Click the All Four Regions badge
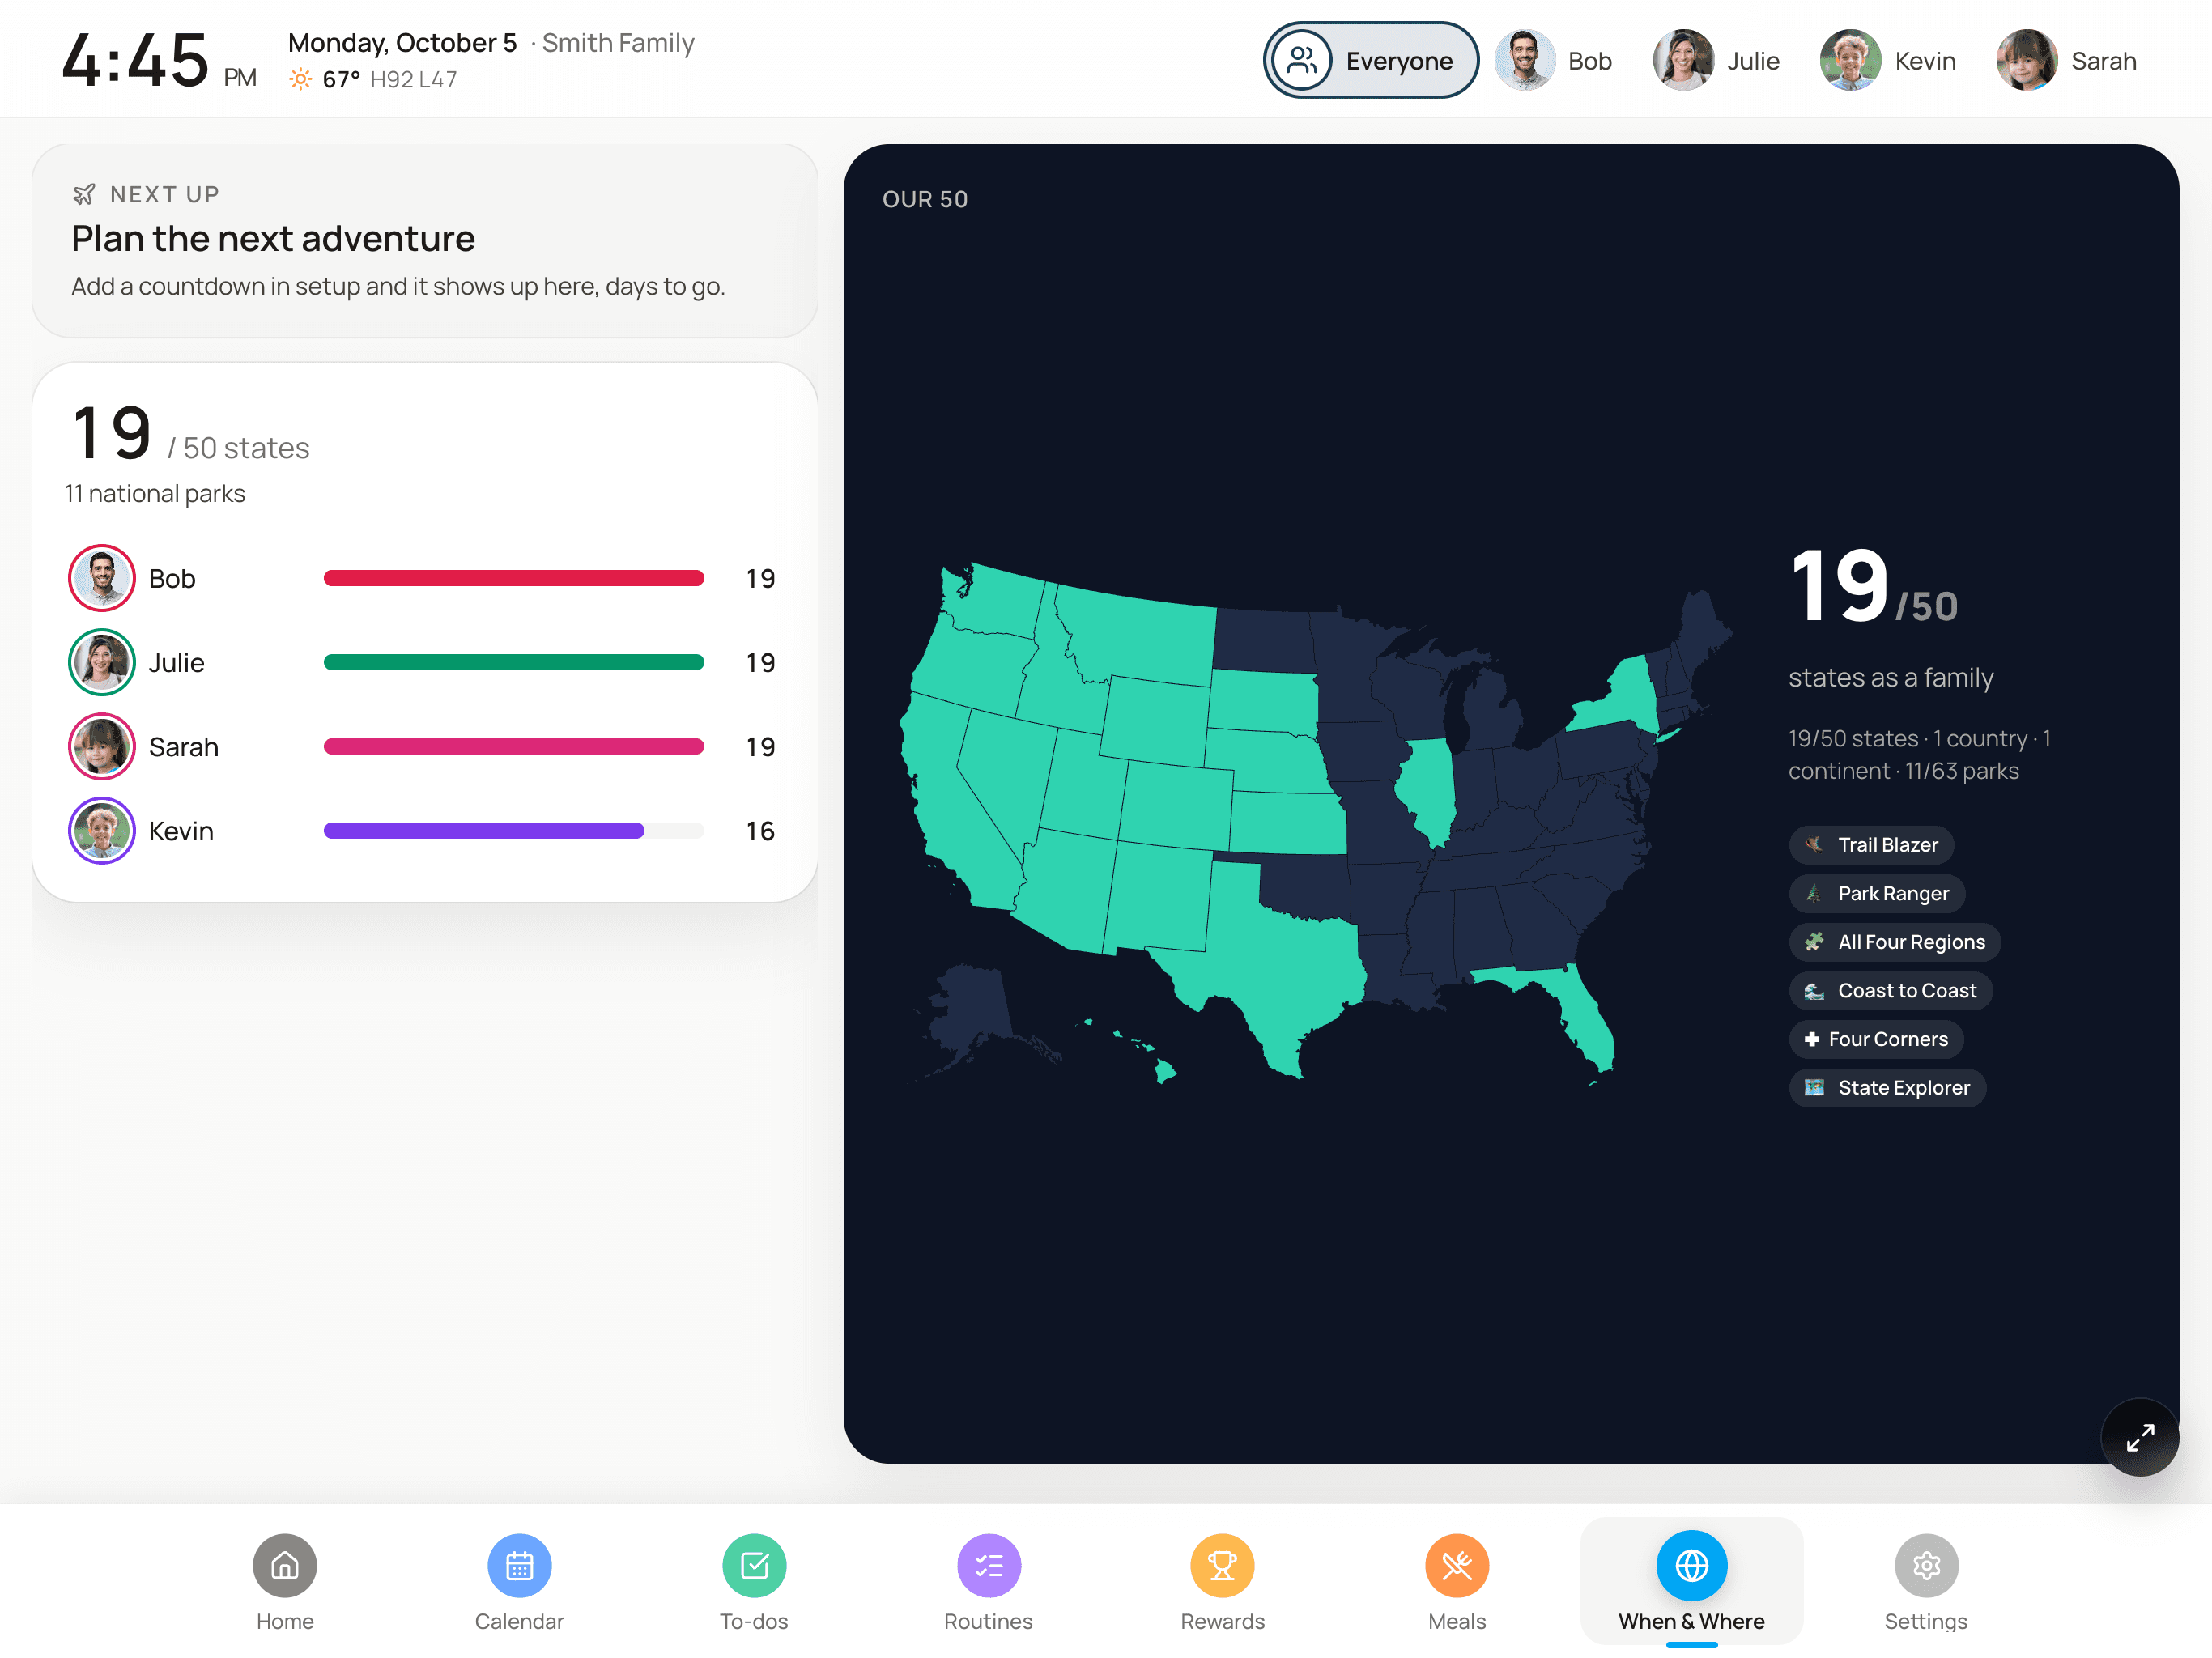The width and height of the screenshot is (2212, 1658). click(1895, 942)
